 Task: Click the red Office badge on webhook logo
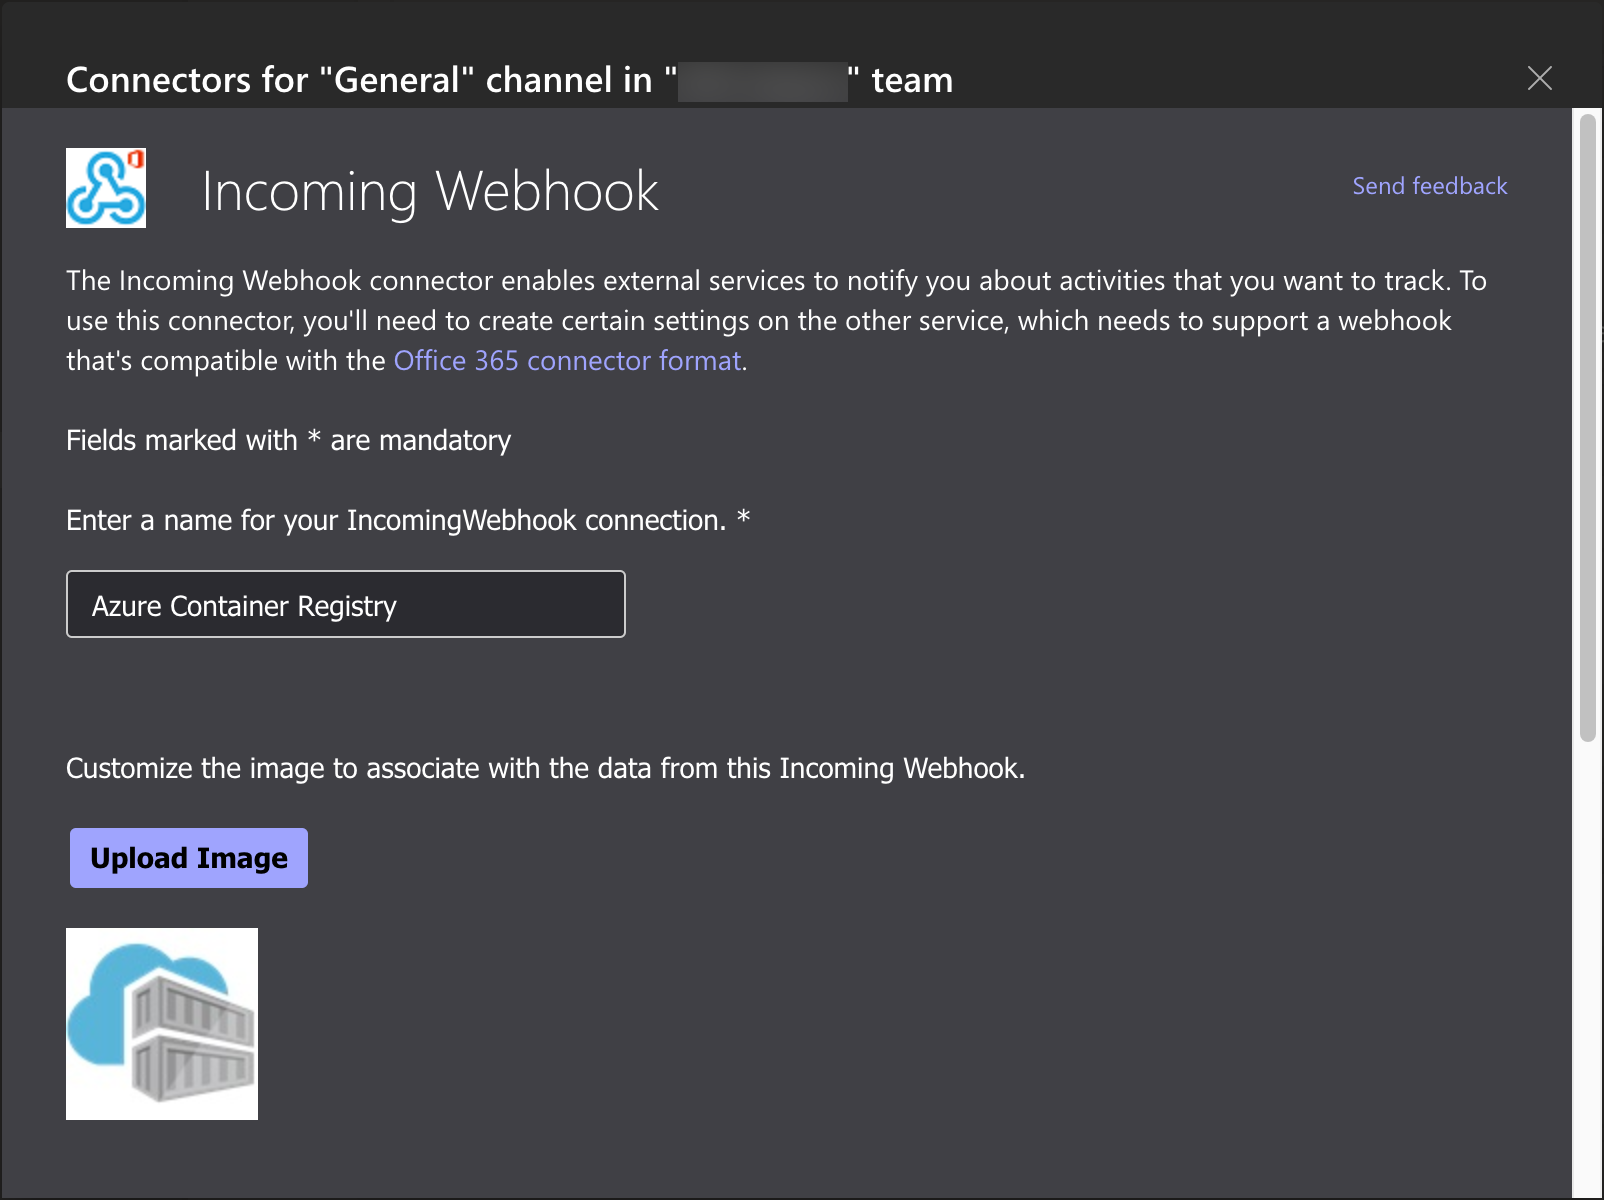click(x=136, y=160)
